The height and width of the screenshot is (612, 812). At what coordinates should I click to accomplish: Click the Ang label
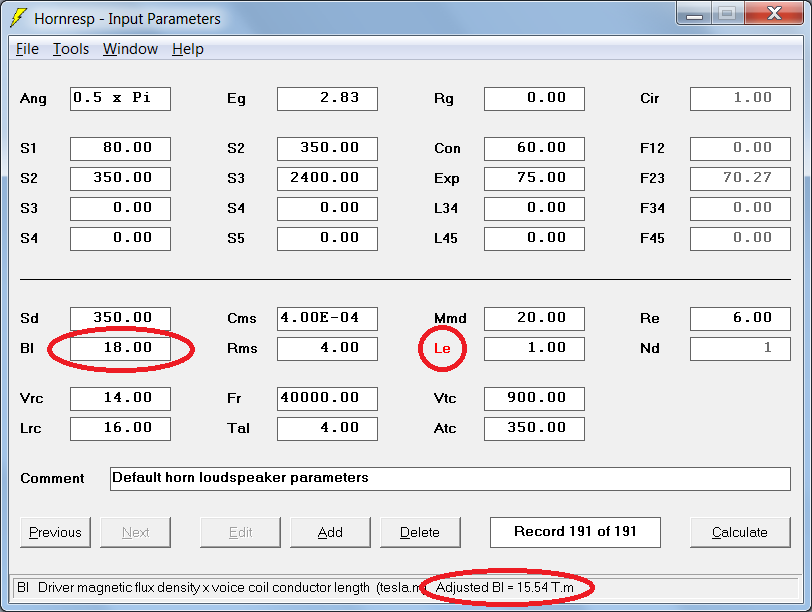(33, 99)
